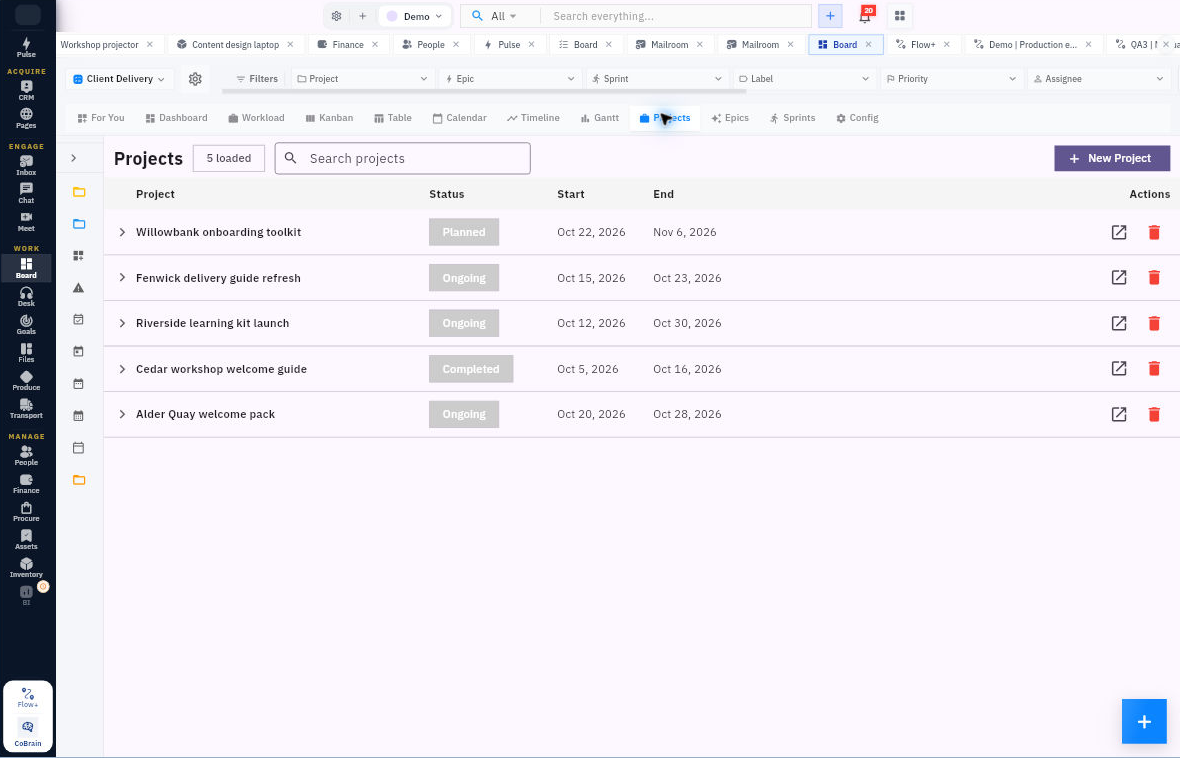Open the Sprint filter dropdown
This screenshot has height=758, width=1180.
(657, 78)
